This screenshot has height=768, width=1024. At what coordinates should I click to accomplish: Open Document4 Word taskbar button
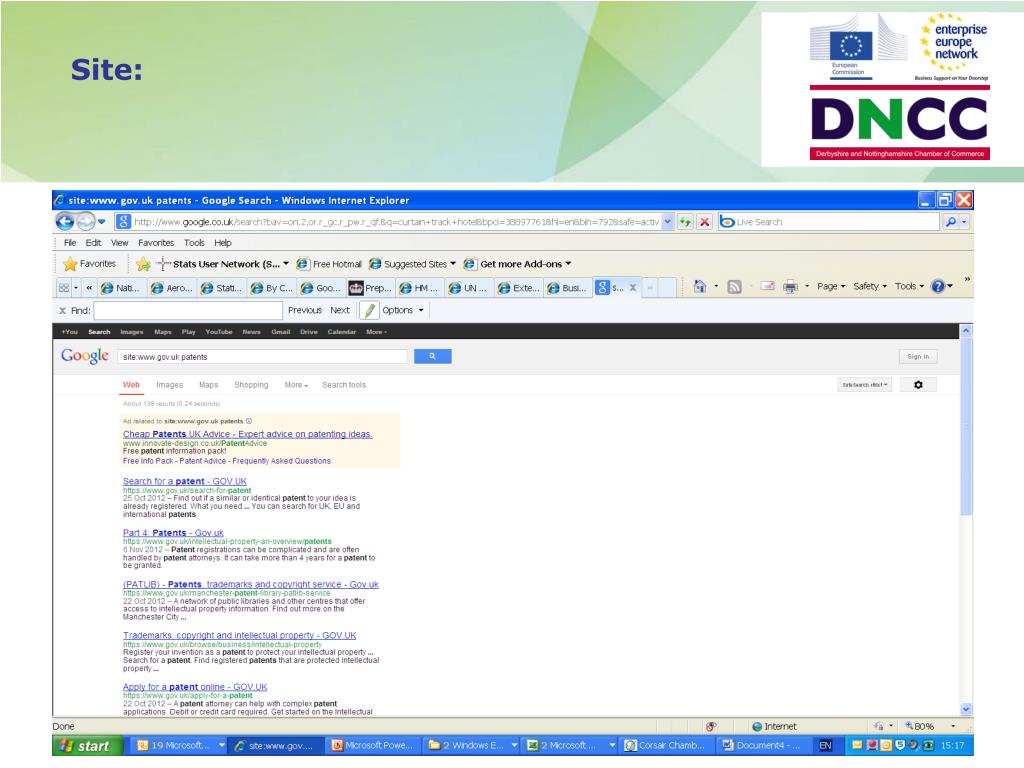coord(761,745)
